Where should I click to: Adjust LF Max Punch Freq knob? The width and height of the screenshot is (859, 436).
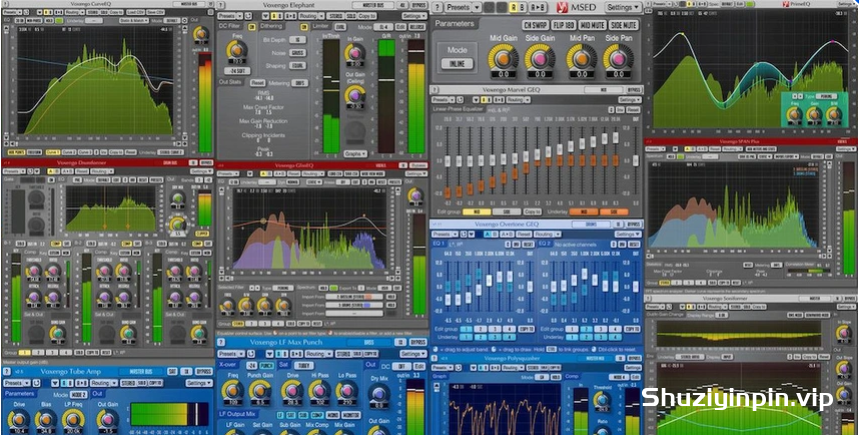[232, 390]
